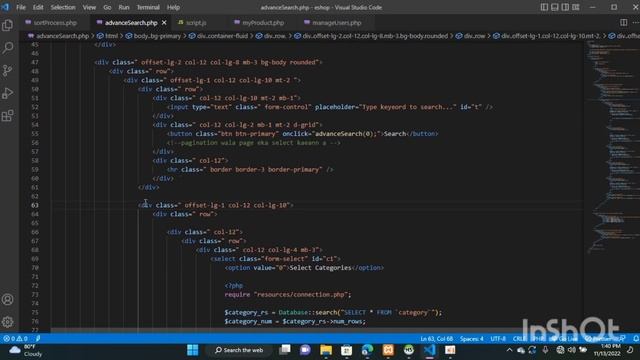640x360 pixels.
Task: Open volume control in system tray
Action: pyautogui.click(x=572, y=350)
